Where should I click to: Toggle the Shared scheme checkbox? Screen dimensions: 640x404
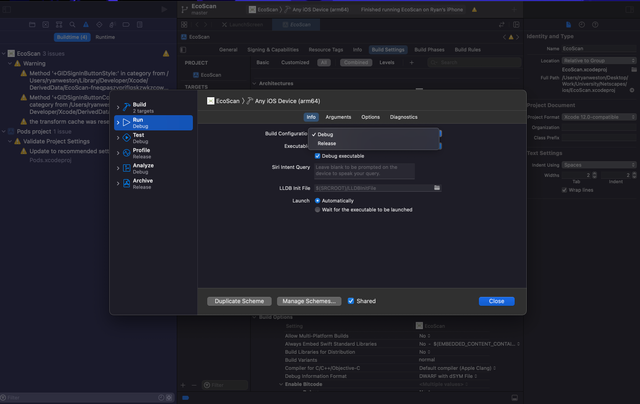(351, 301)
